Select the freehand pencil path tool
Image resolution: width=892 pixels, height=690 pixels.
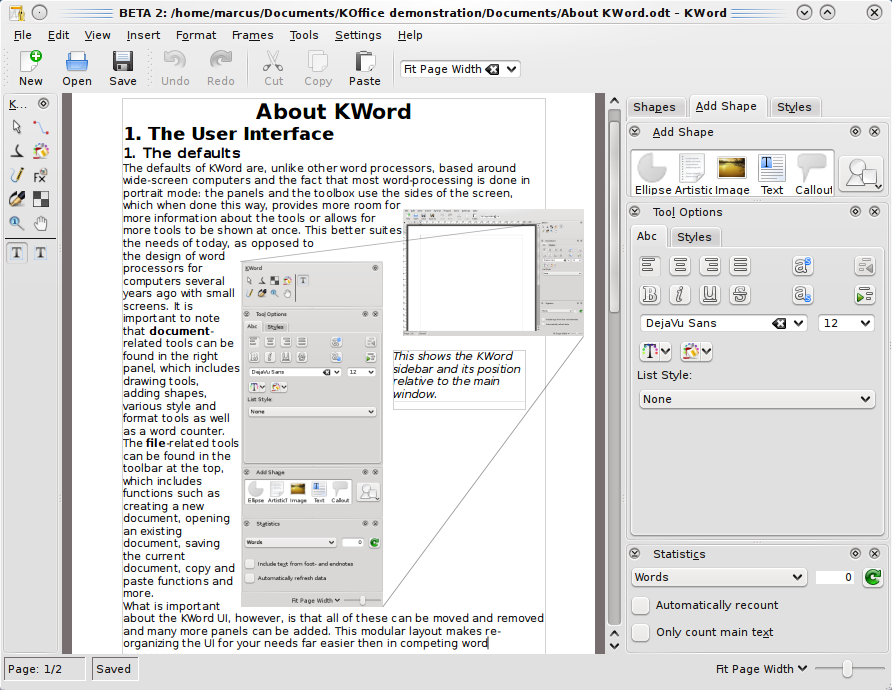pyautogui.click(x=16, y=175)
